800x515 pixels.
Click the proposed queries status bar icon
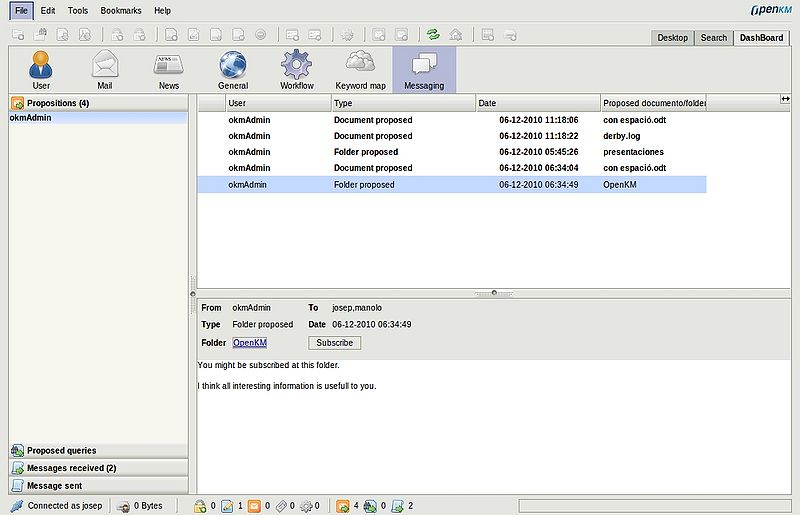(x=370, y=506)
